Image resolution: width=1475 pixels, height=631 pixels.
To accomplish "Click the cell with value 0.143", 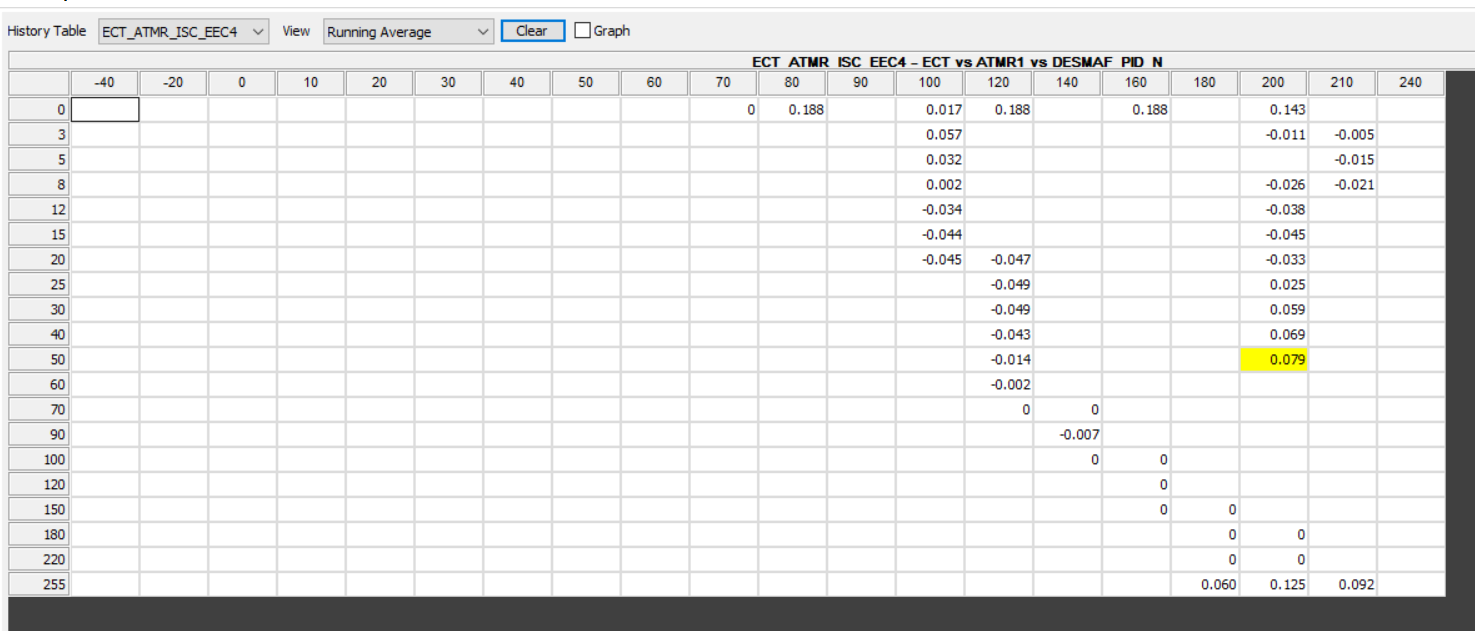I will [x=1273, y=110].
